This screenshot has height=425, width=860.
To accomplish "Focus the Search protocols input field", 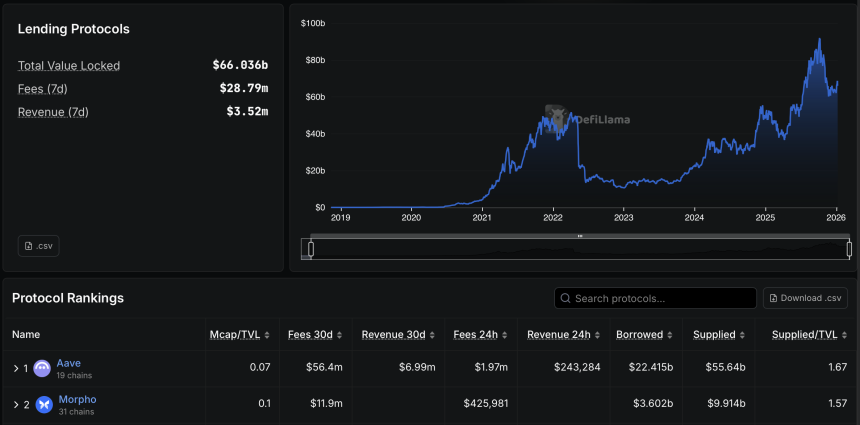I will coord(660,298).
